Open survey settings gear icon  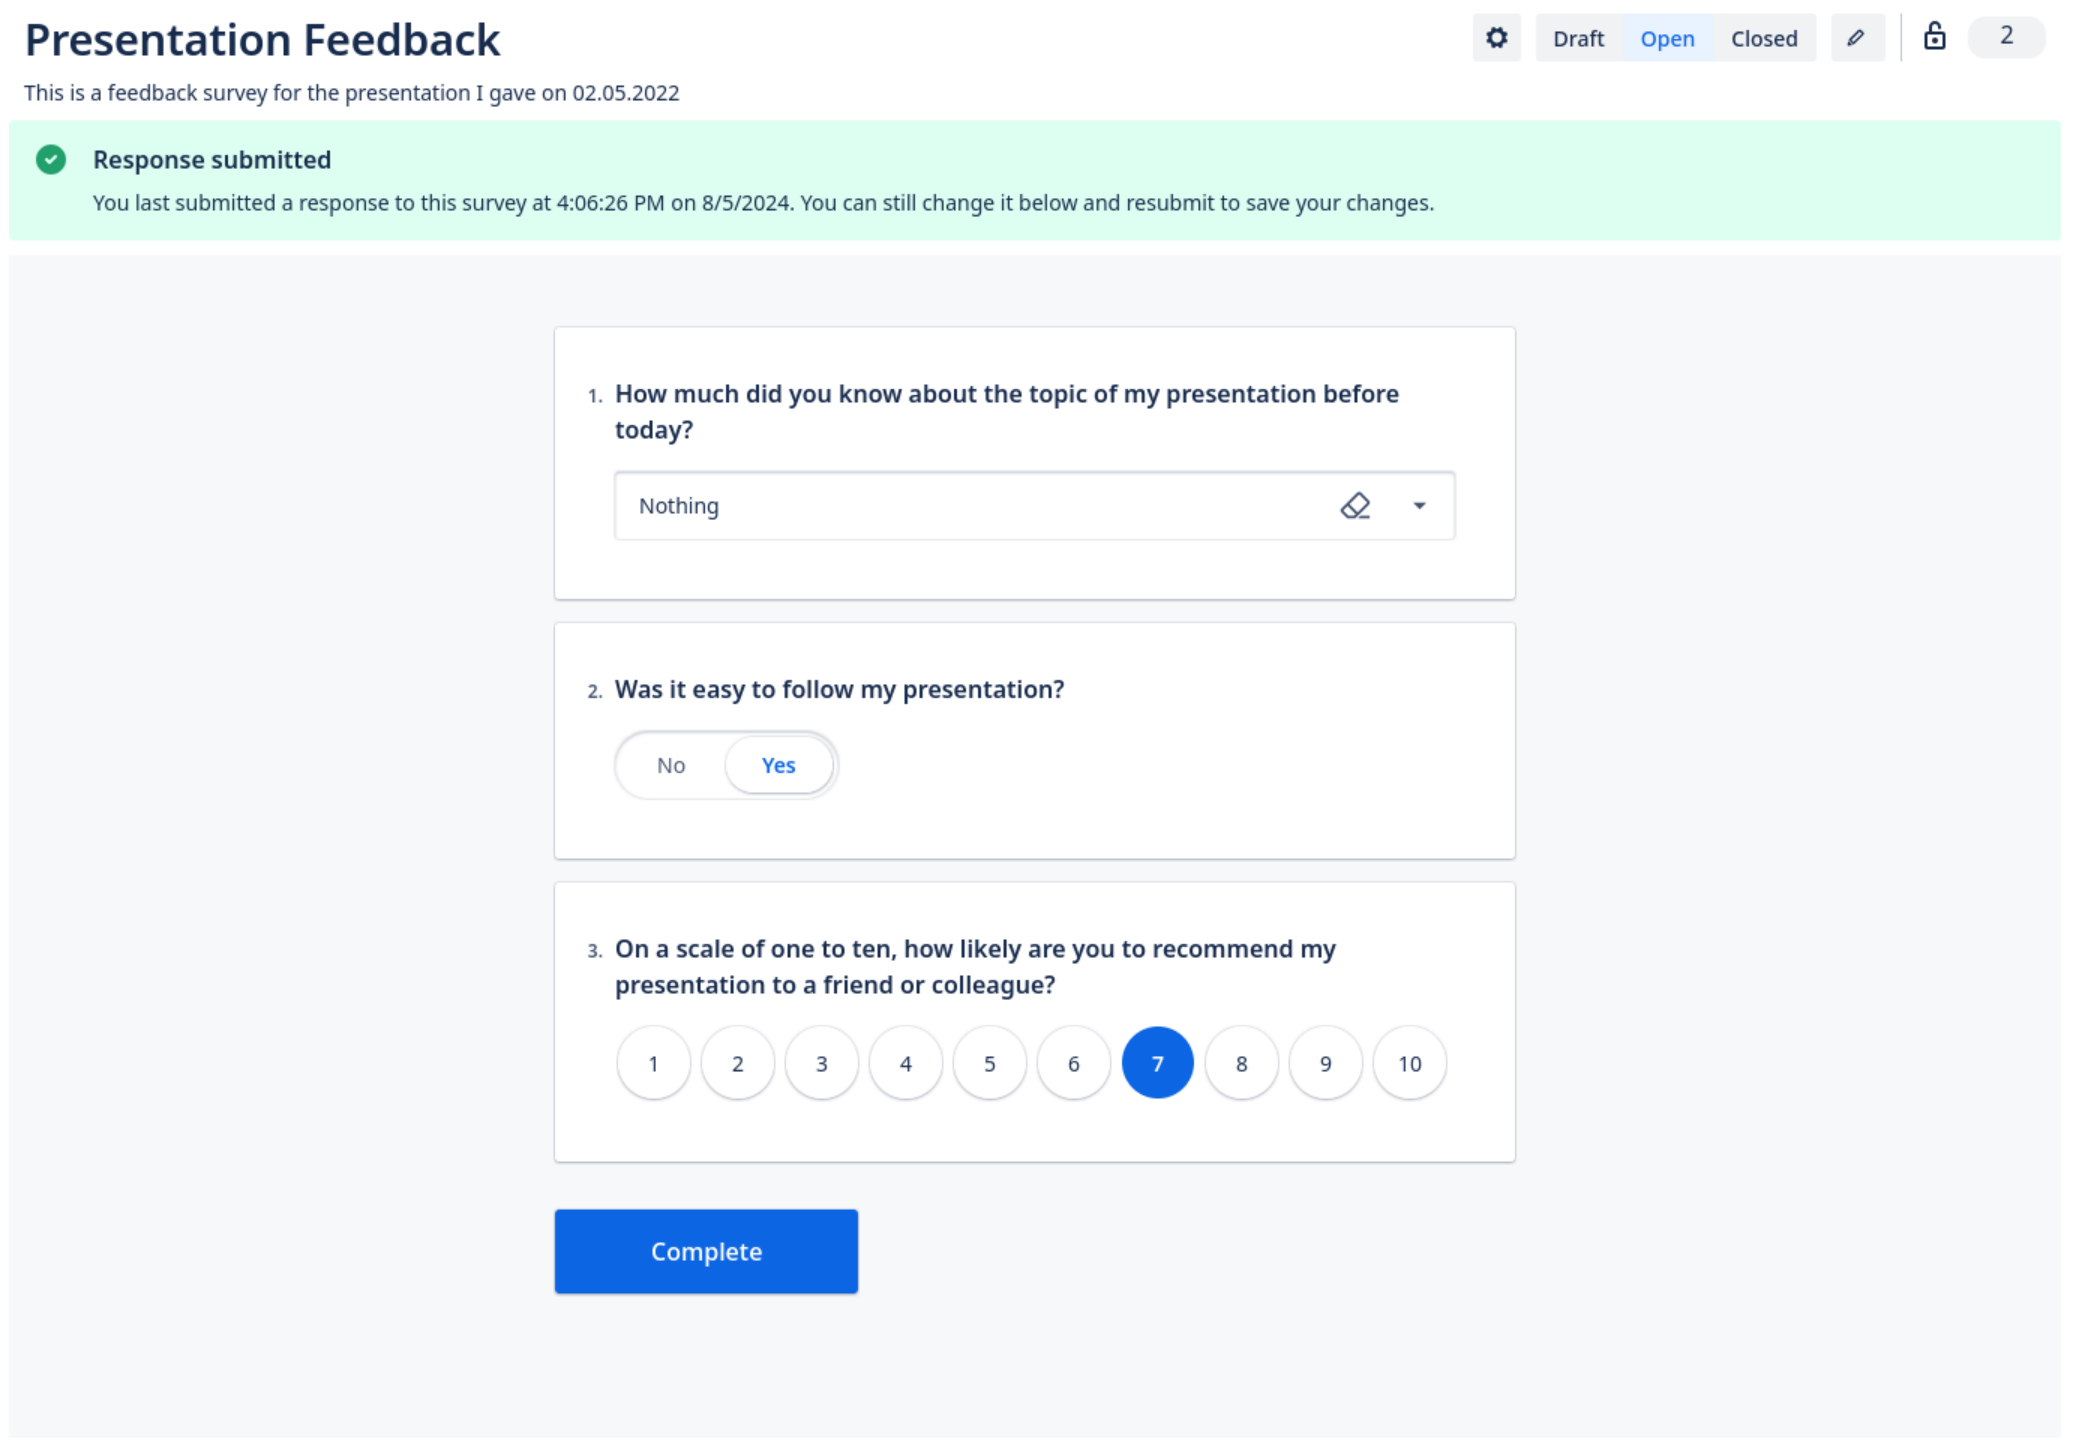click(1496, 38)
